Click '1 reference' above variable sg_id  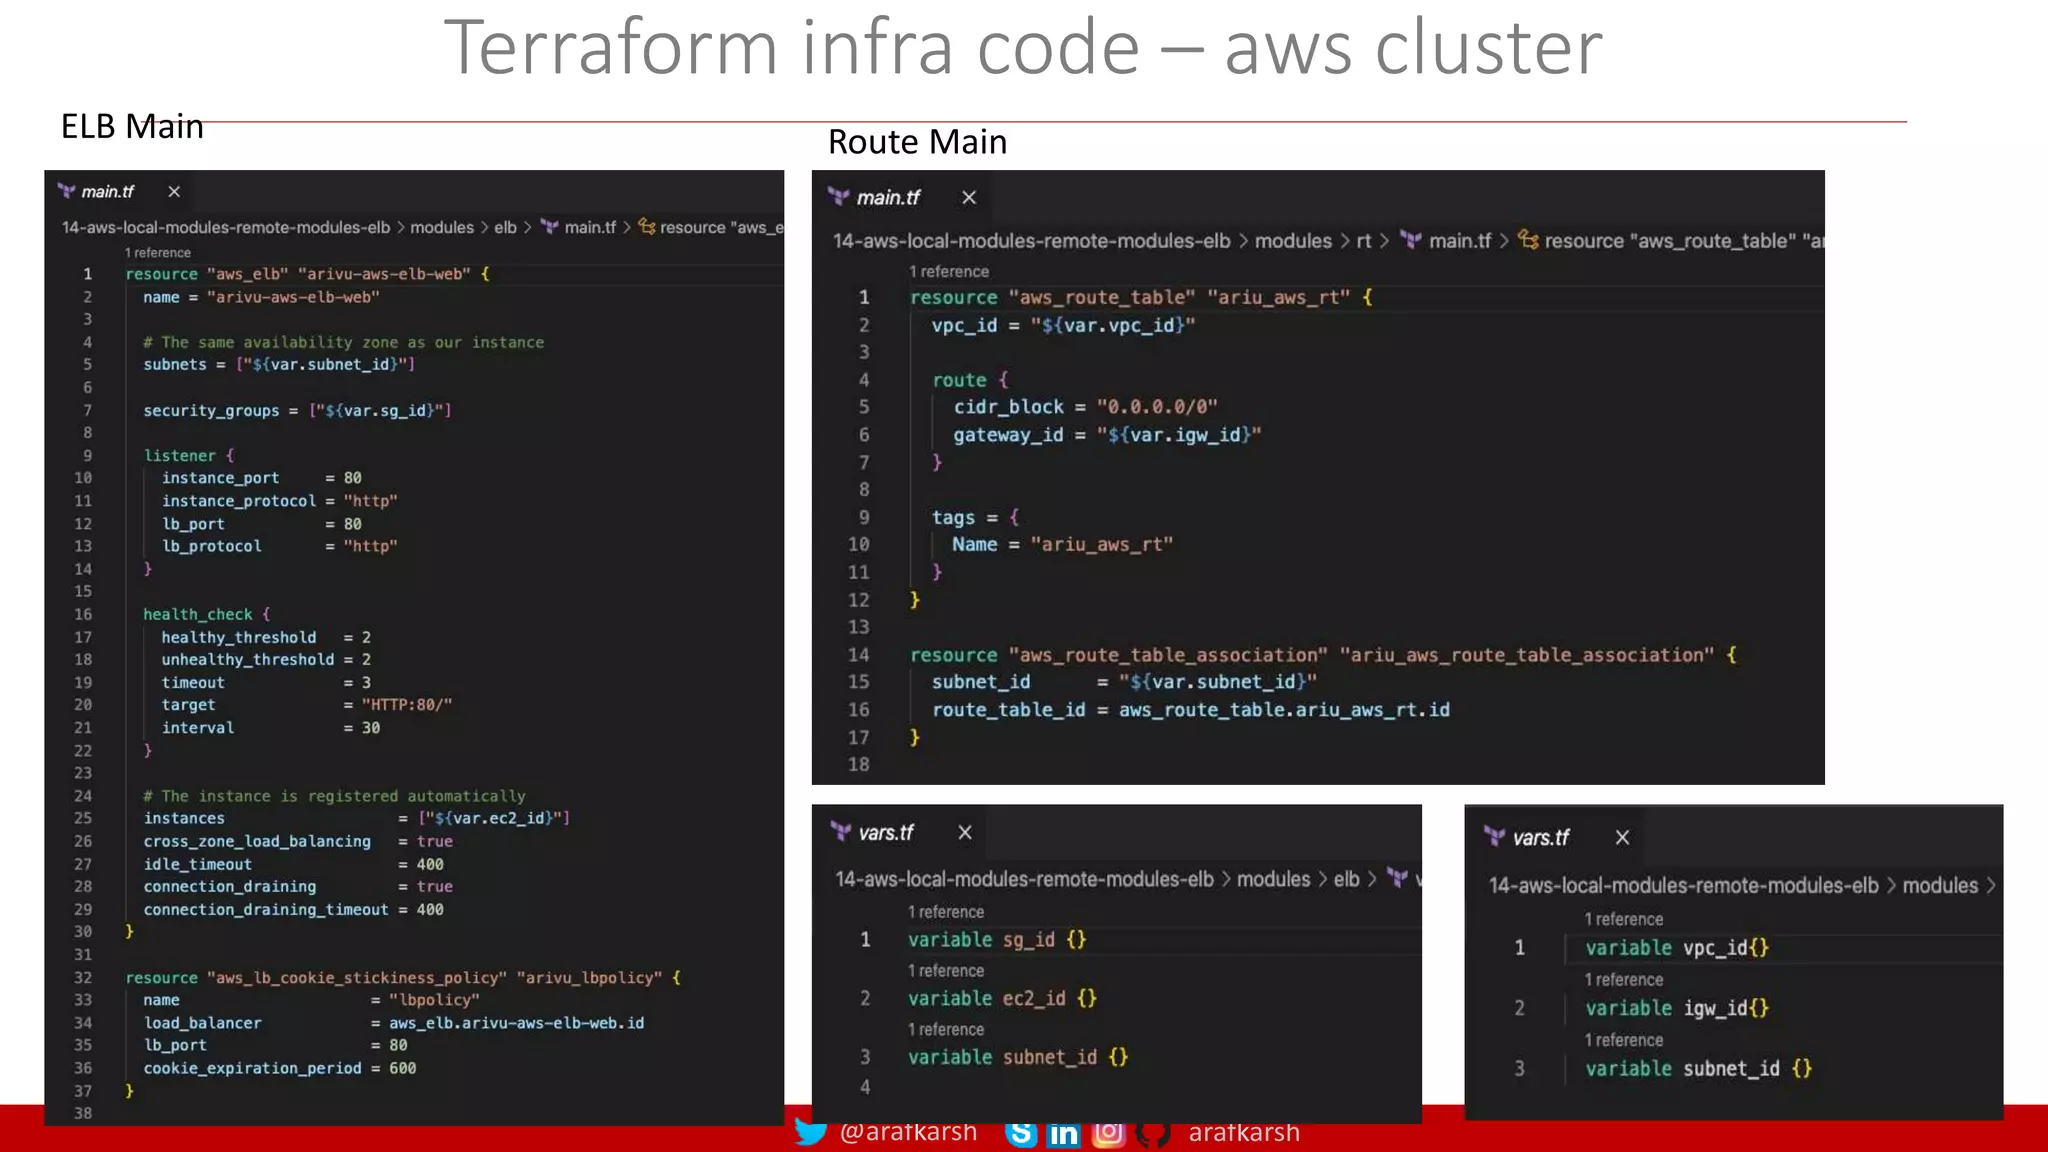tap(945, 912)
